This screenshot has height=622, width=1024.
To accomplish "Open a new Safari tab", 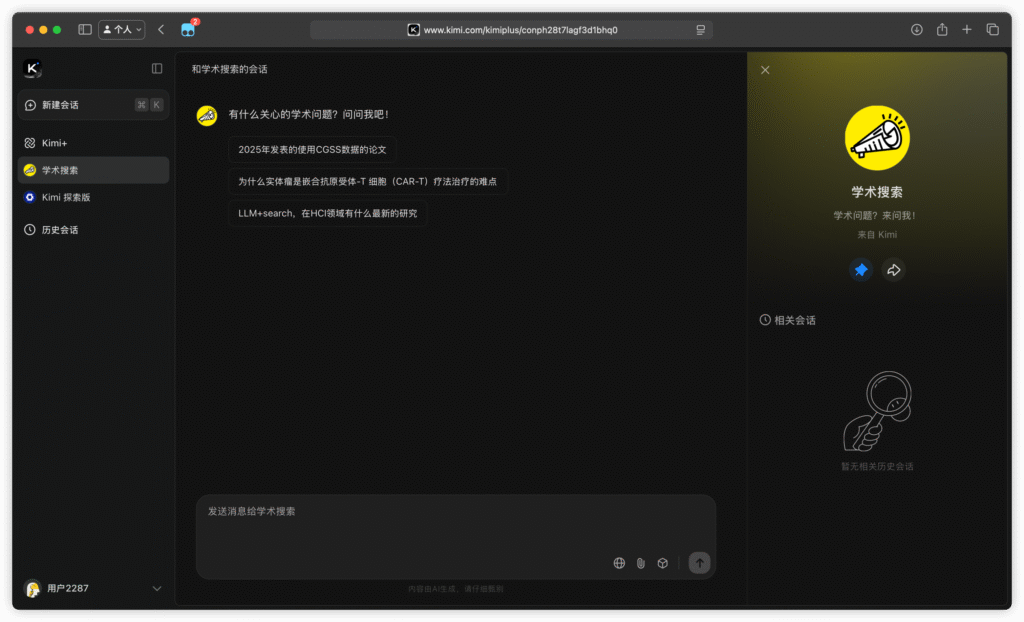I will coord(967,29).
